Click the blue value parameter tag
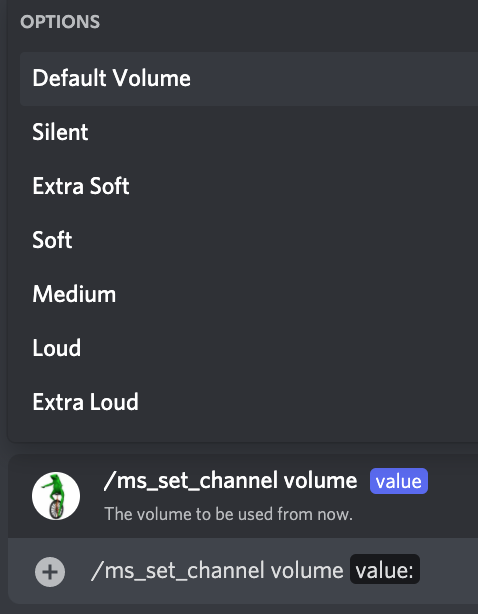 tap(399, 481)
